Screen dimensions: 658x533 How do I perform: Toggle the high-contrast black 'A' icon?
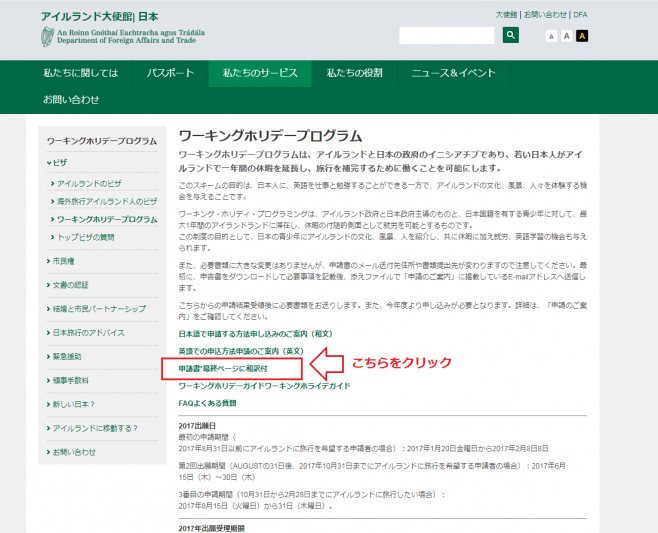tap(582, 36)
